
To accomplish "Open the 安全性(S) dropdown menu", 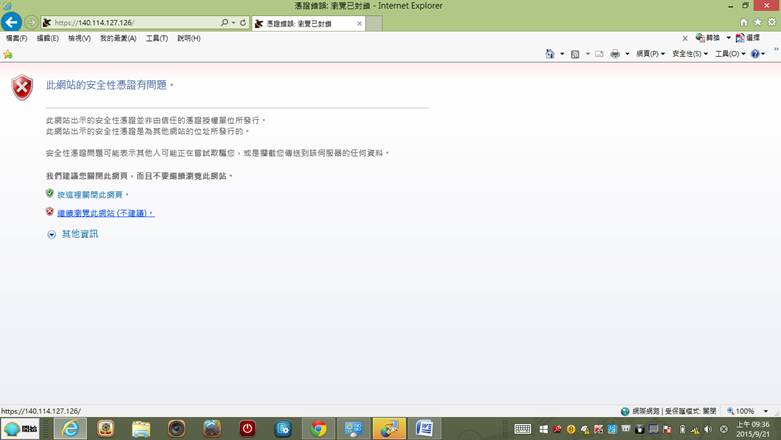I will tap(689, 54).
